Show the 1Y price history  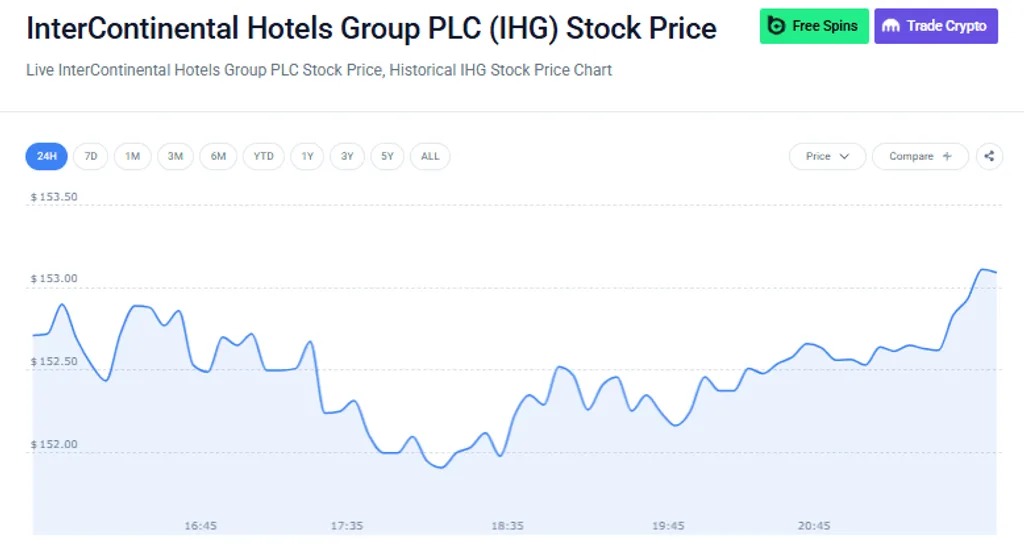[x=308, y=156]
